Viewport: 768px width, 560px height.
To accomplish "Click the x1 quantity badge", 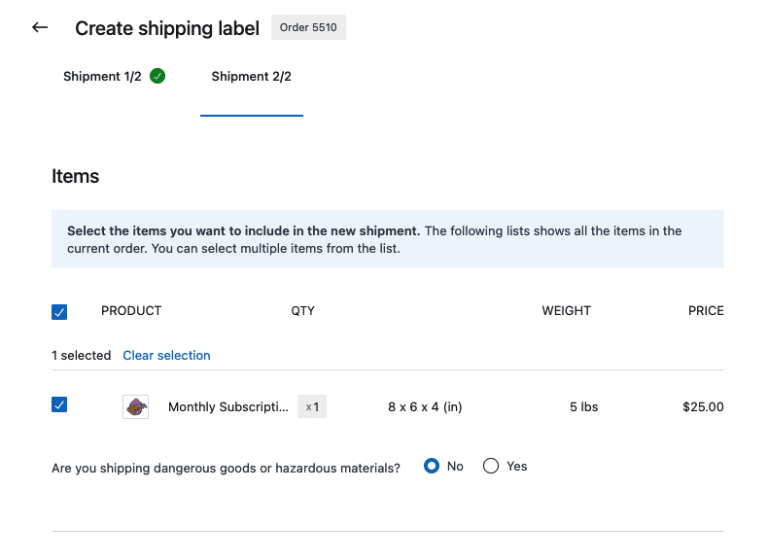I will tap(312, 407).
